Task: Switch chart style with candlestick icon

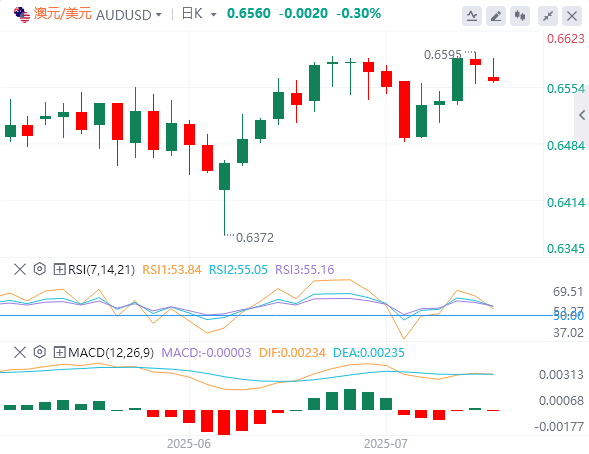Action: pos(520,16)
